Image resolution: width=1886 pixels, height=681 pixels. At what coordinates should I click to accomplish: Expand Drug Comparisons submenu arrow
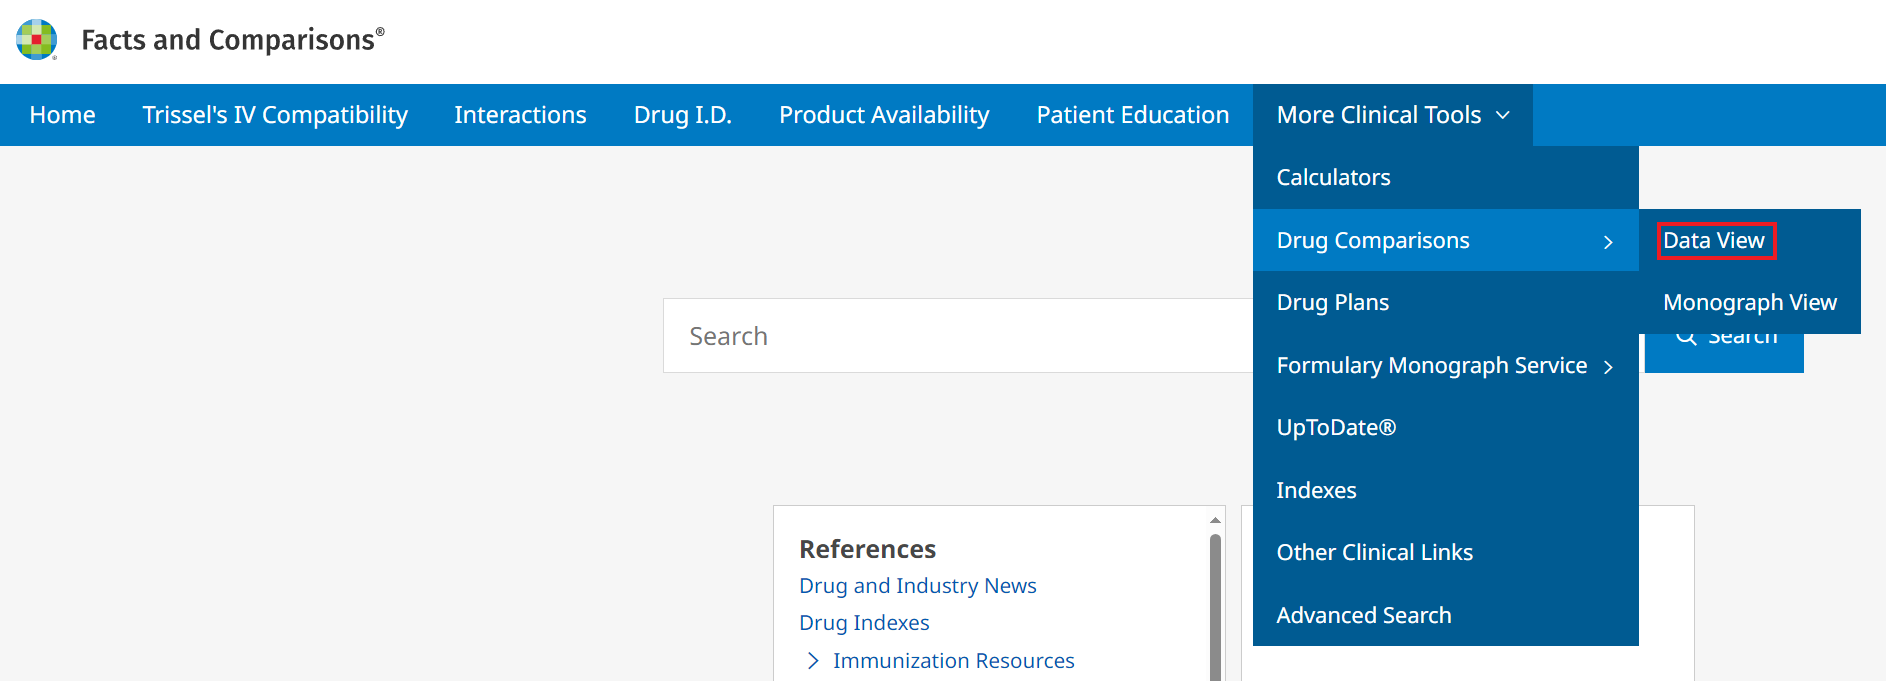[x=1608, y=242]
